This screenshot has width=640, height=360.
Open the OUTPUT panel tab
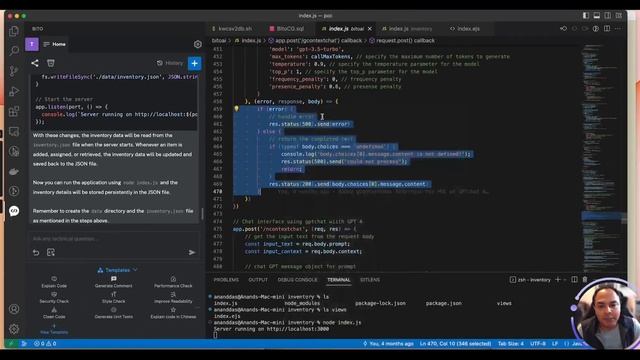(258, 280)
